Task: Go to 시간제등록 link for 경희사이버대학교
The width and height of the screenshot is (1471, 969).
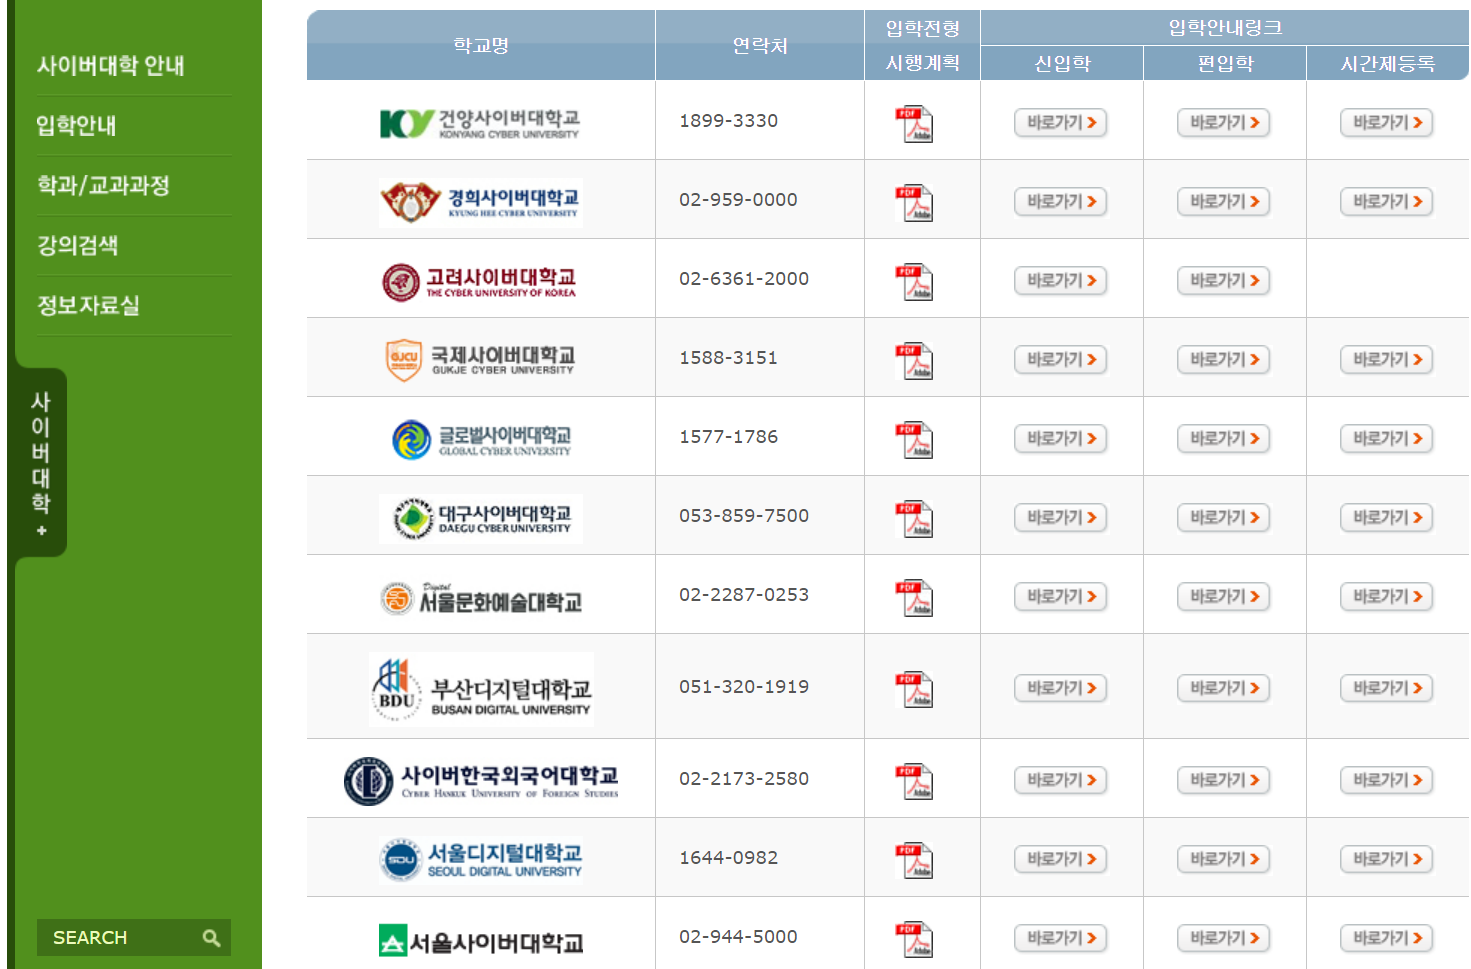Action: [1387, 201]
